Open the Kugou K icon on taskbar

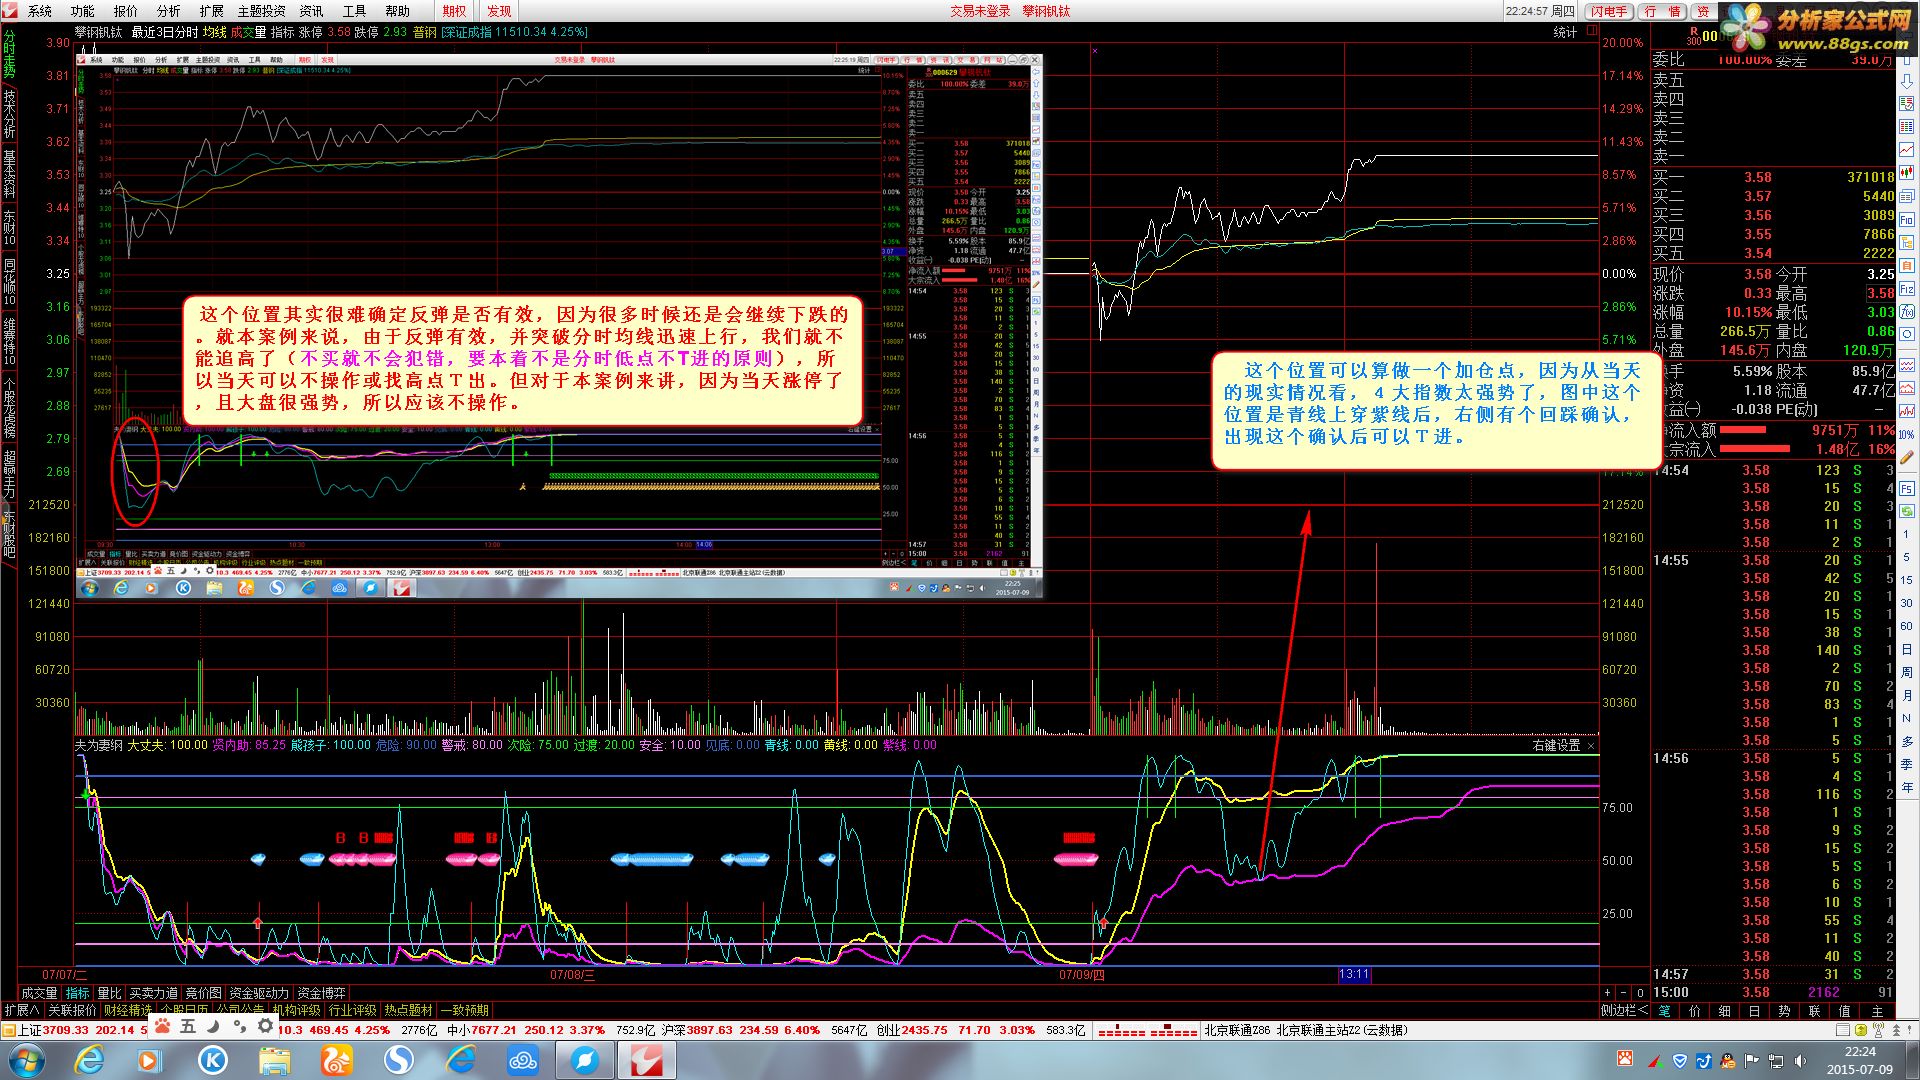point(213,1060)
